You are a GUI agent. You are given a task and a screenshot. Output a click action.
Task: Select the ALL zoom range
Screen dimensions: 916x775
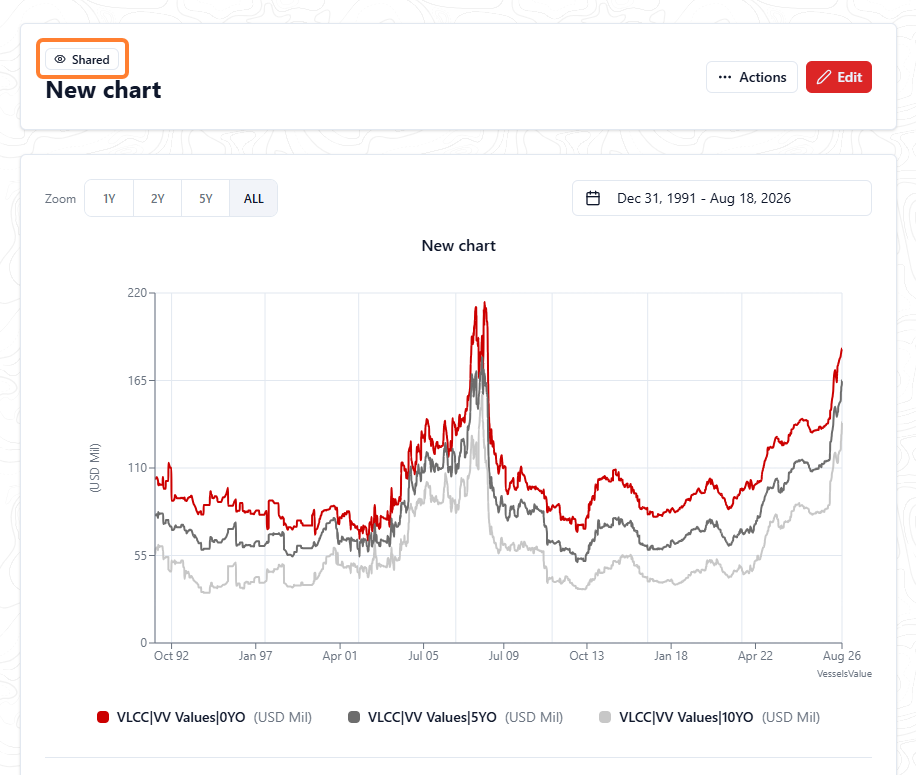[254, 199]
